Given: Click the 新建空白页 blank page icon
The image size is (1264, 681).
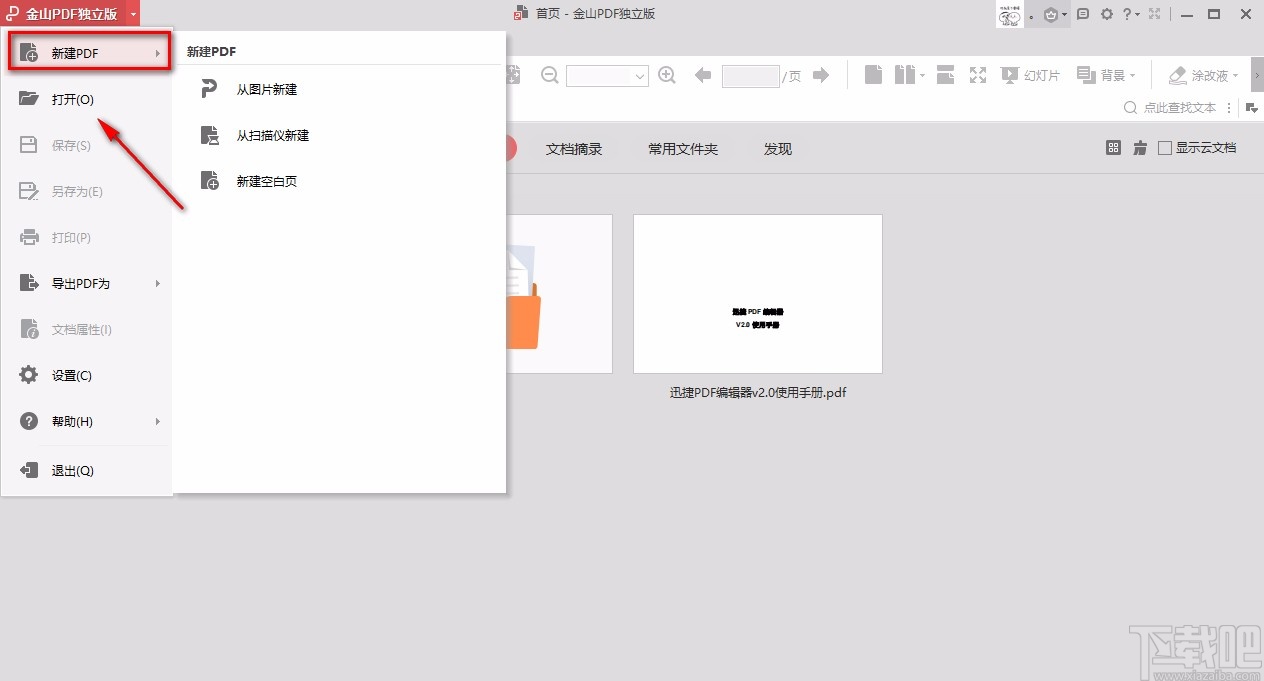Looking at the screenshot, I should [x=210, y=181].
